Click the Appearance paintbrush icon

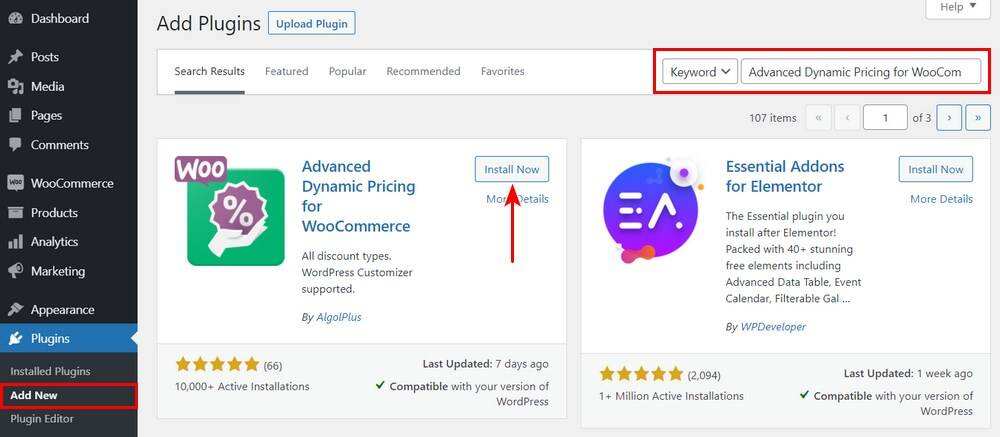[15, 310]
